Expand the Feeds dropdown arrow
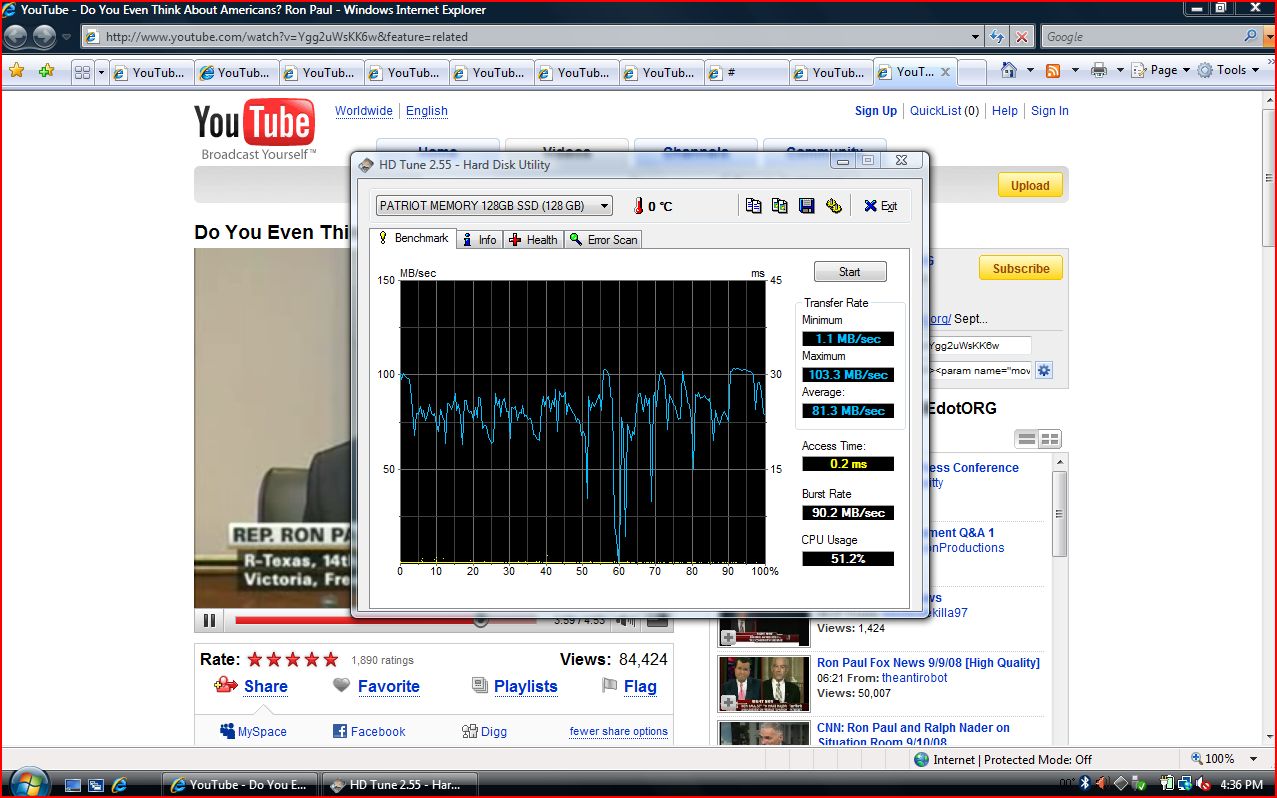The image size is (1277, 798). click(1075, 70)
